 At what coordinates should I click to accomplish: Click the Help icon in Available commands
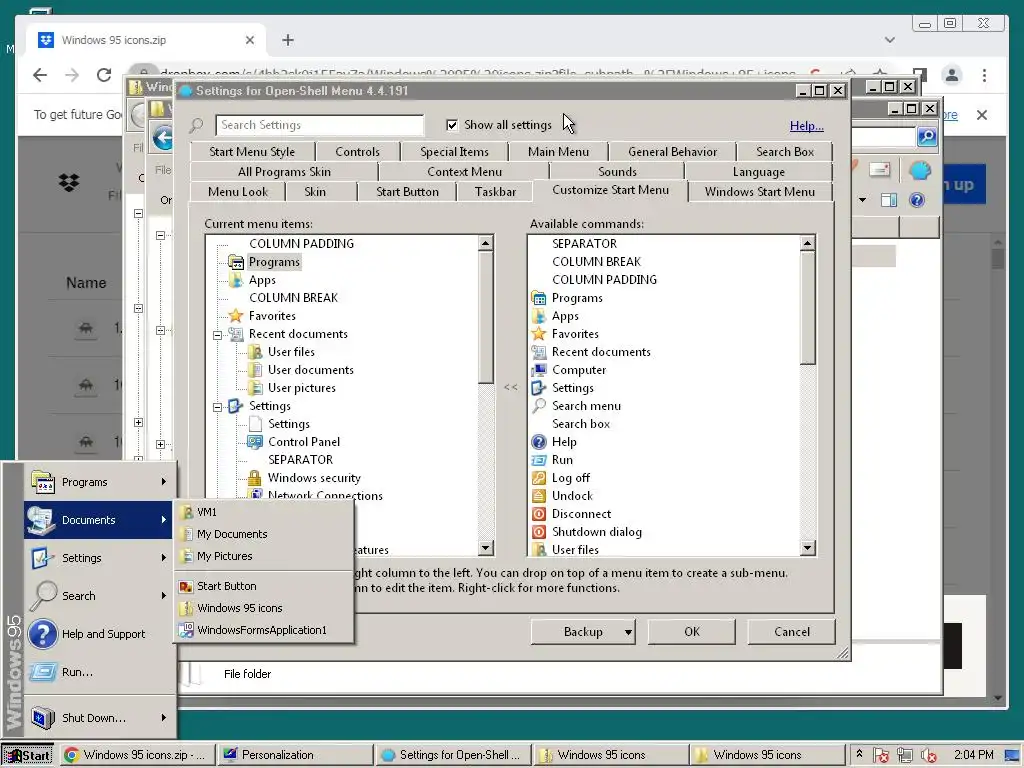pyautogui.click(x=539, y=442)
